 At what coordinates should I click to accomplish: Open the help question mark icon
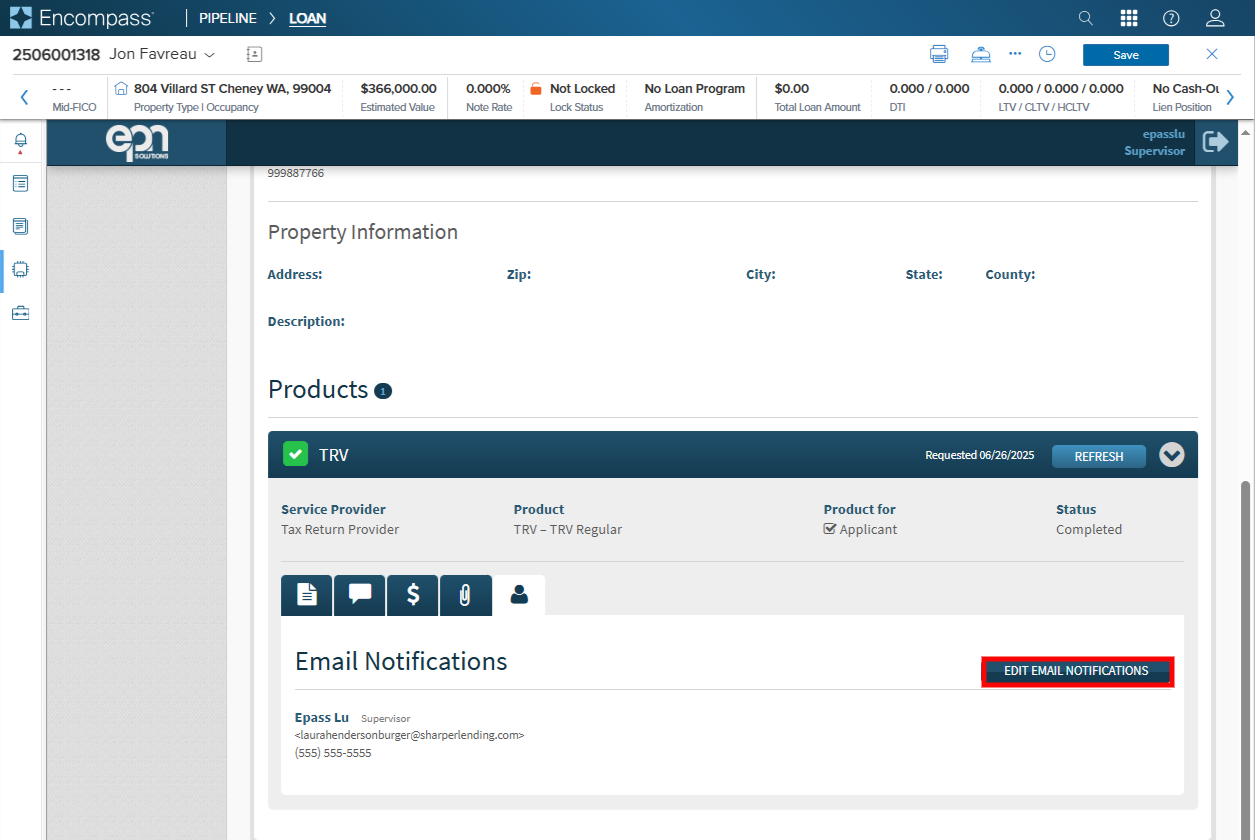1171,18
